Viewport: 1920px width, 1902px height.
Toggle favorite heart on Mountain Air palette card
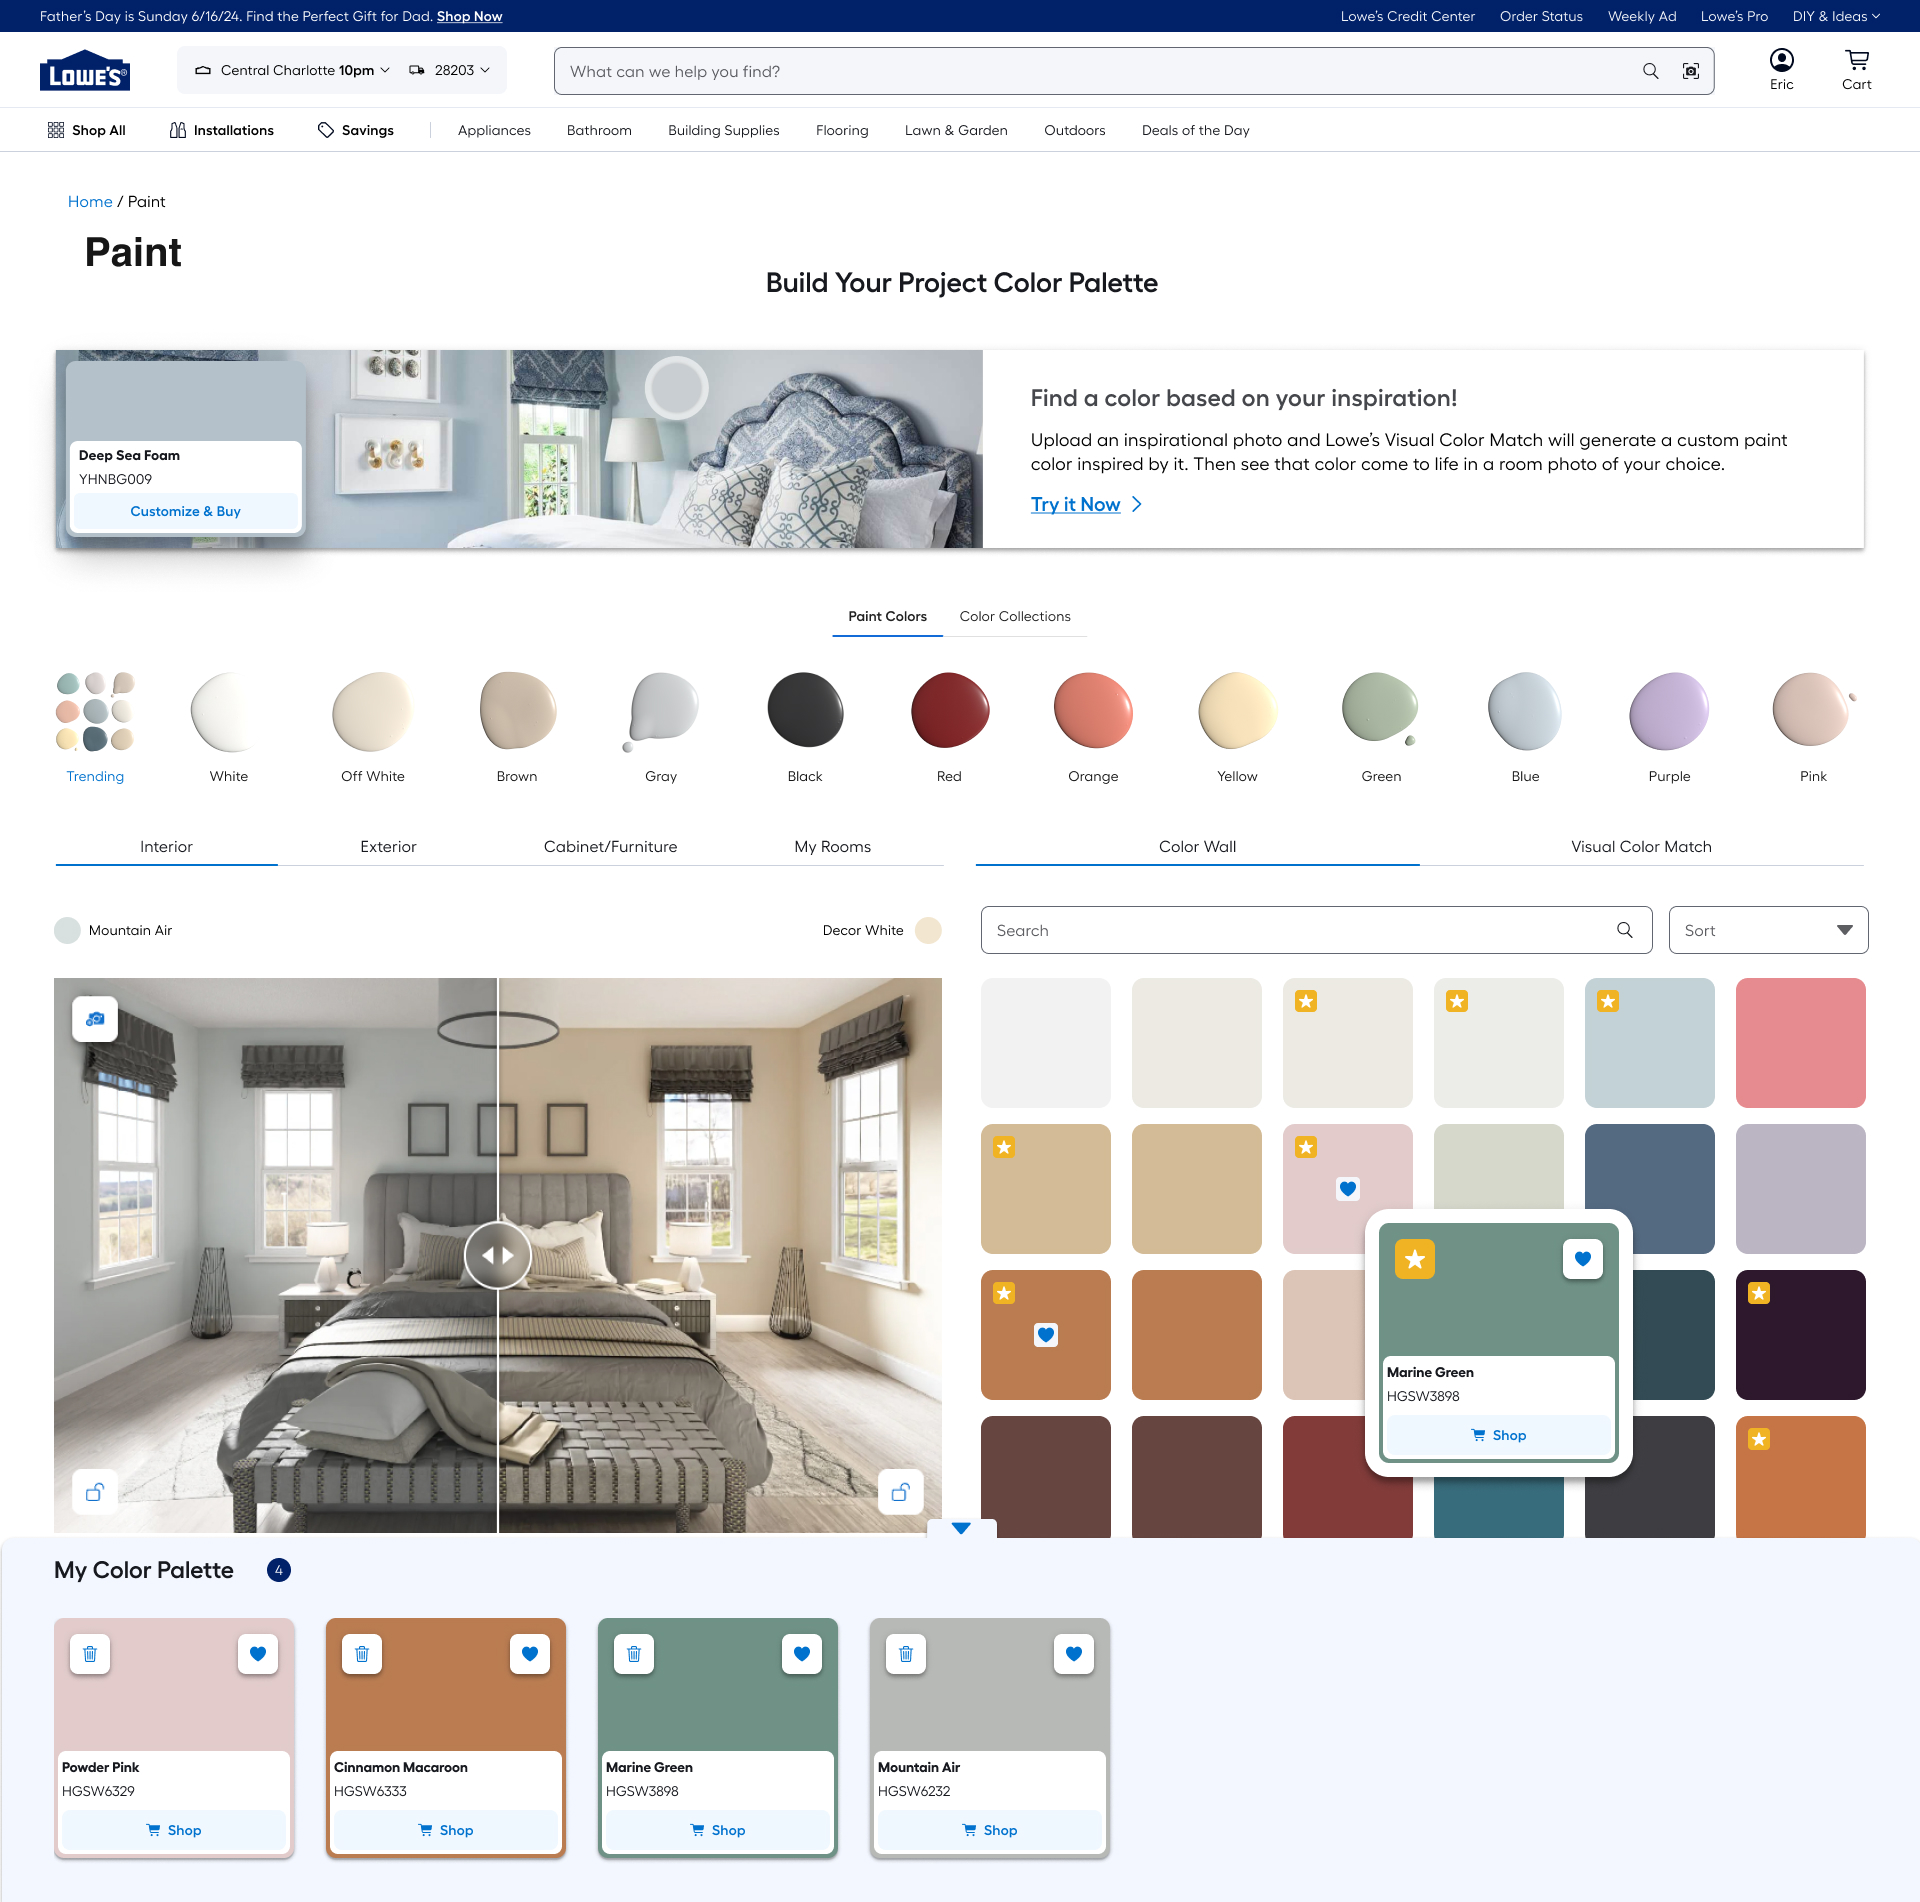coord(1074,1654)
